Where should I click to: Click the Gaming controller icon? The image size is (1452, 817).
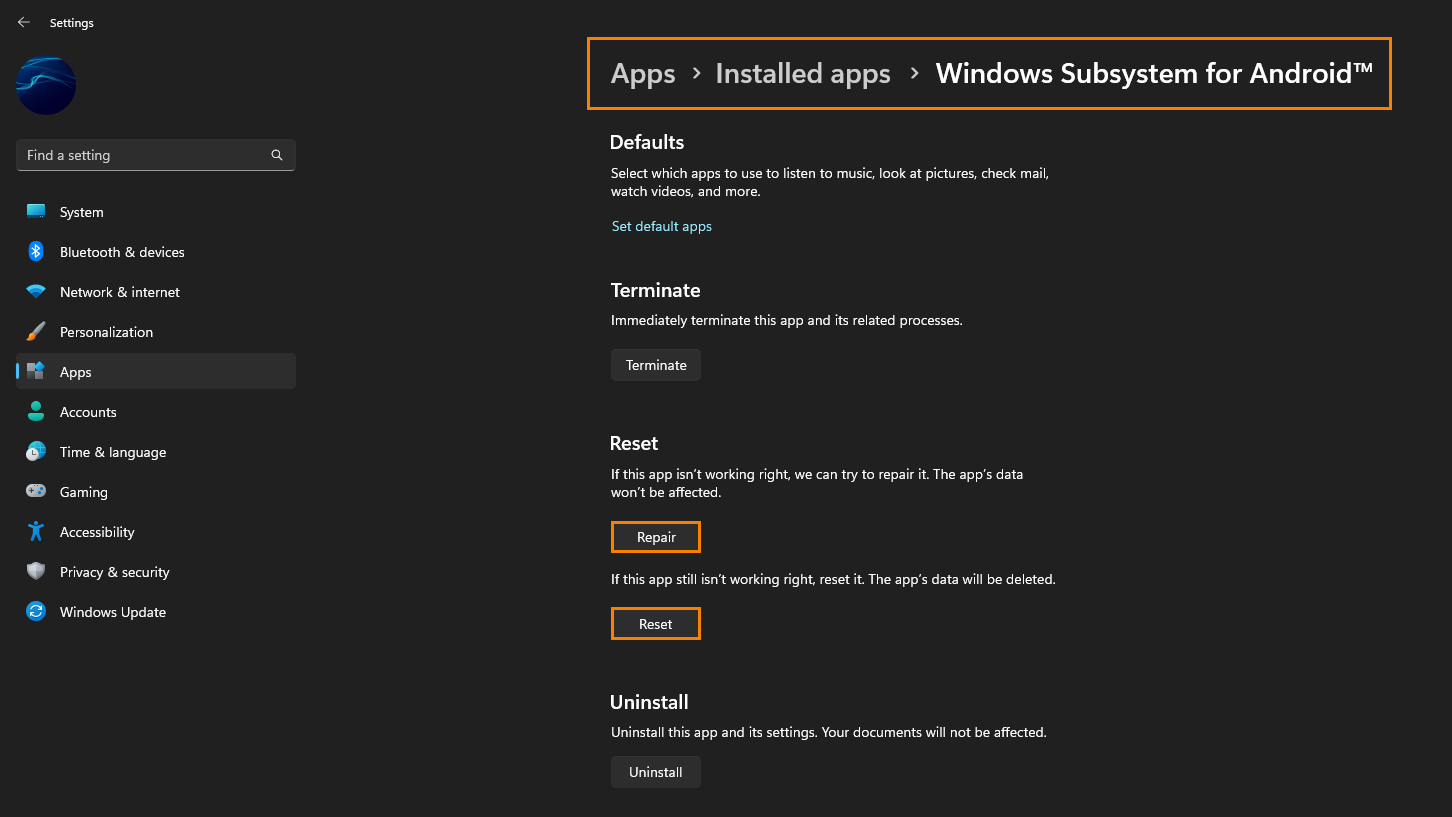click(36, 492)
